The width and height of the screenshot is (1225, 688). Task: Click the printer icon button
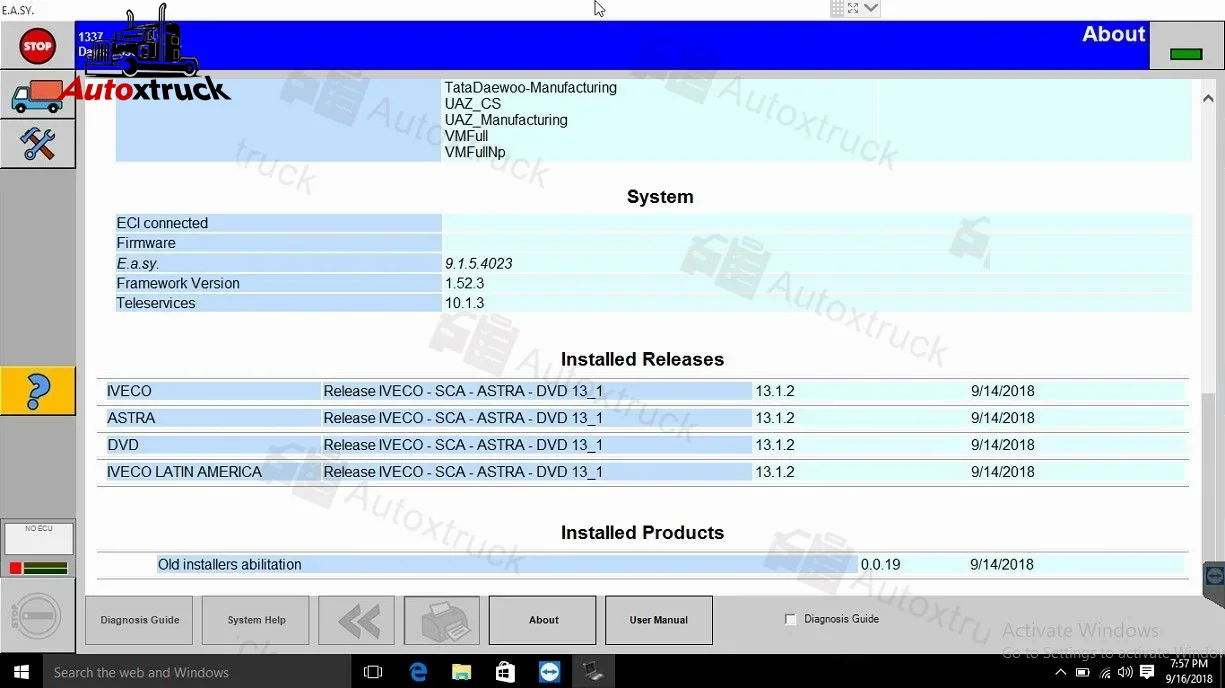(x=442, y=620)
